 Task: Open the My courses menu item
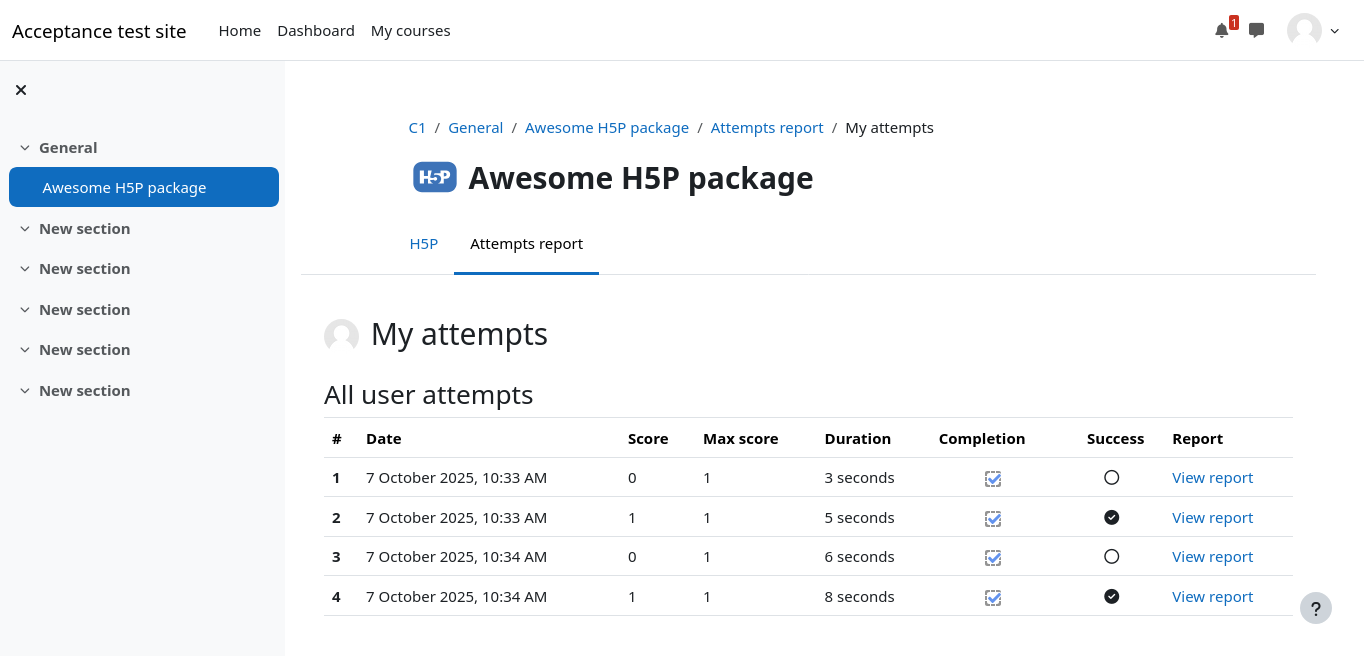coord(410,31)
